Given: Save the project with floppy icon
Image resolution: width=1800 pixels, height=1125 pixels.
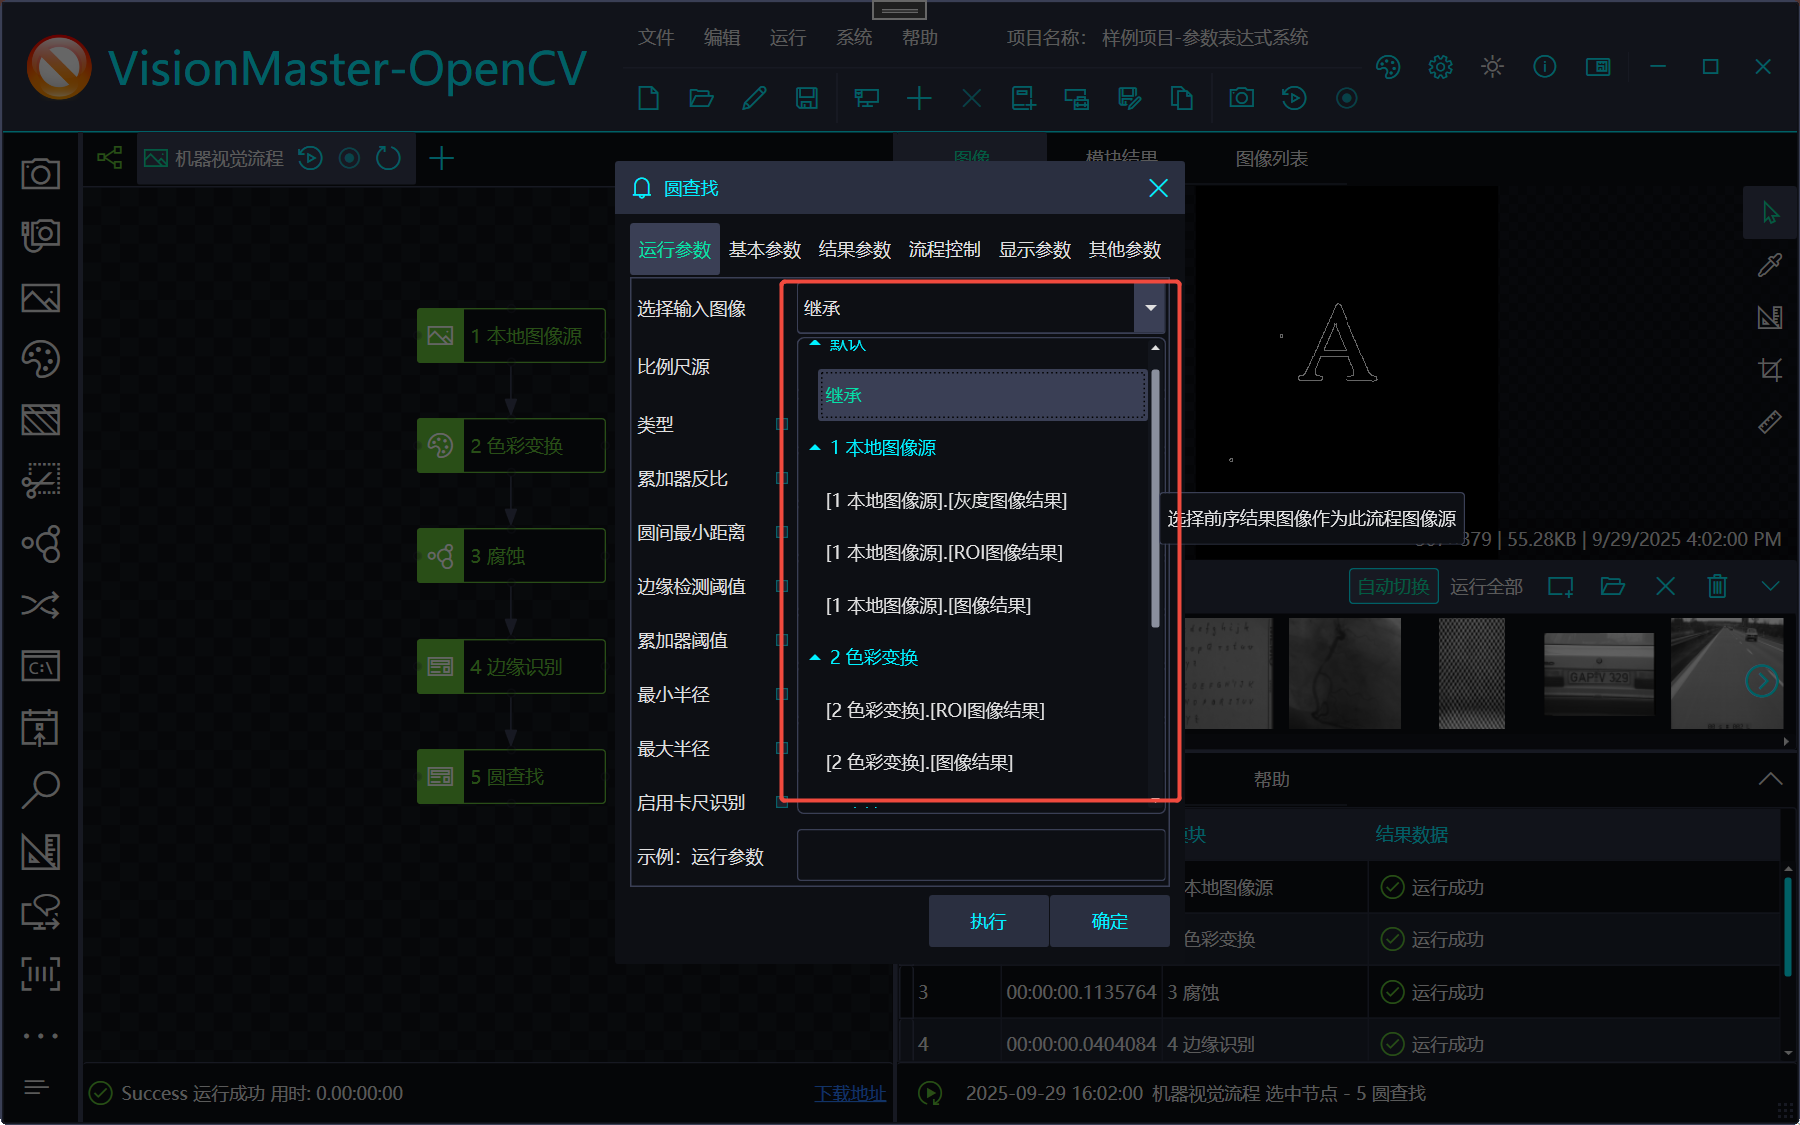Looking at the screenshot, I should [x=806, y=98].
